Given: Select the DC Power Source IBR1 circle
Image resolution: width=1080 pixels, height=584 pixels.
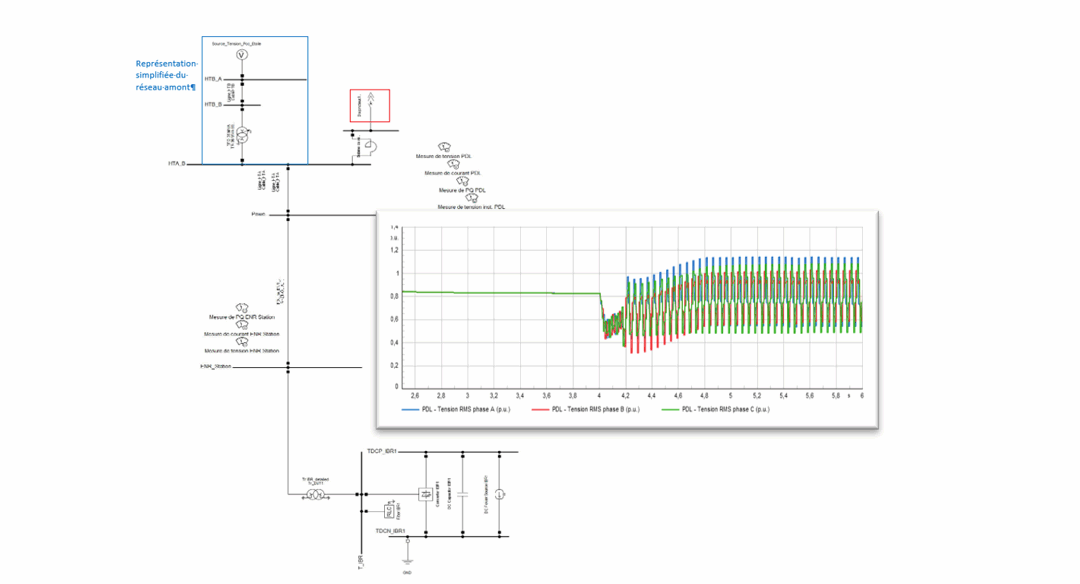Looking at the screenshot, I should [499, 494].
